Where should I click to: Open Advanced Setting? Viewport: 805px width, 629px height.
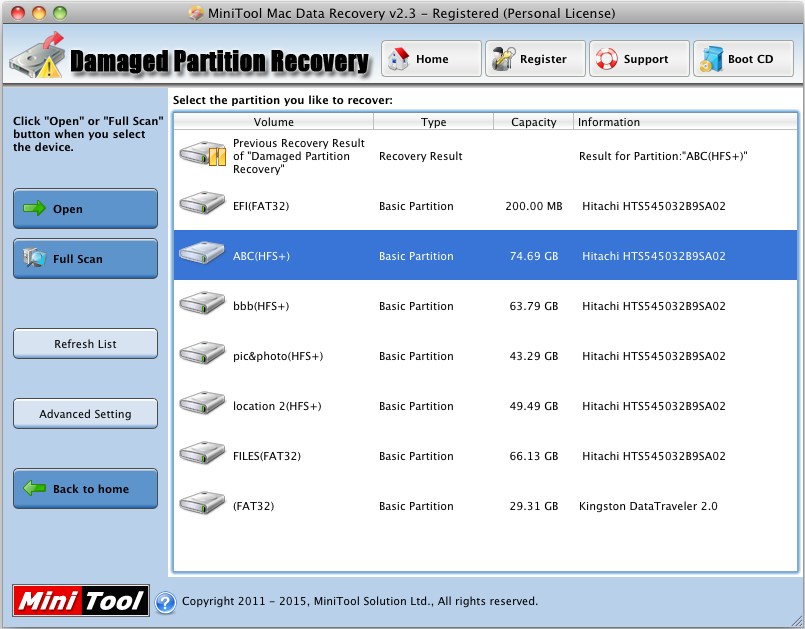click(x=85, y=413)
